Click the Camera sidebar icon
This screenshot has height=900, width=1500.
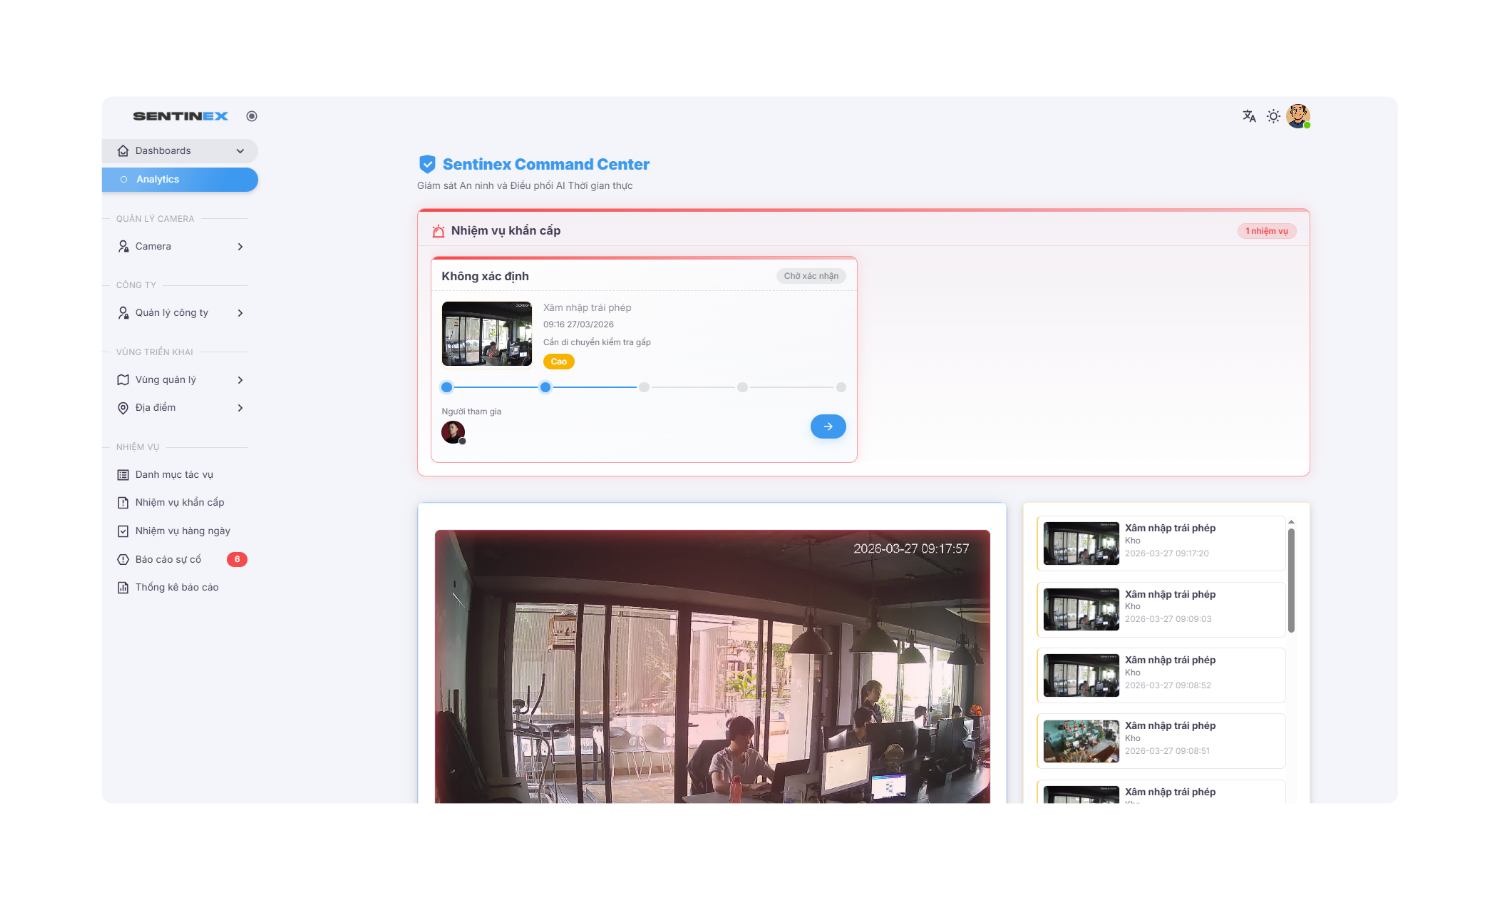123,246
